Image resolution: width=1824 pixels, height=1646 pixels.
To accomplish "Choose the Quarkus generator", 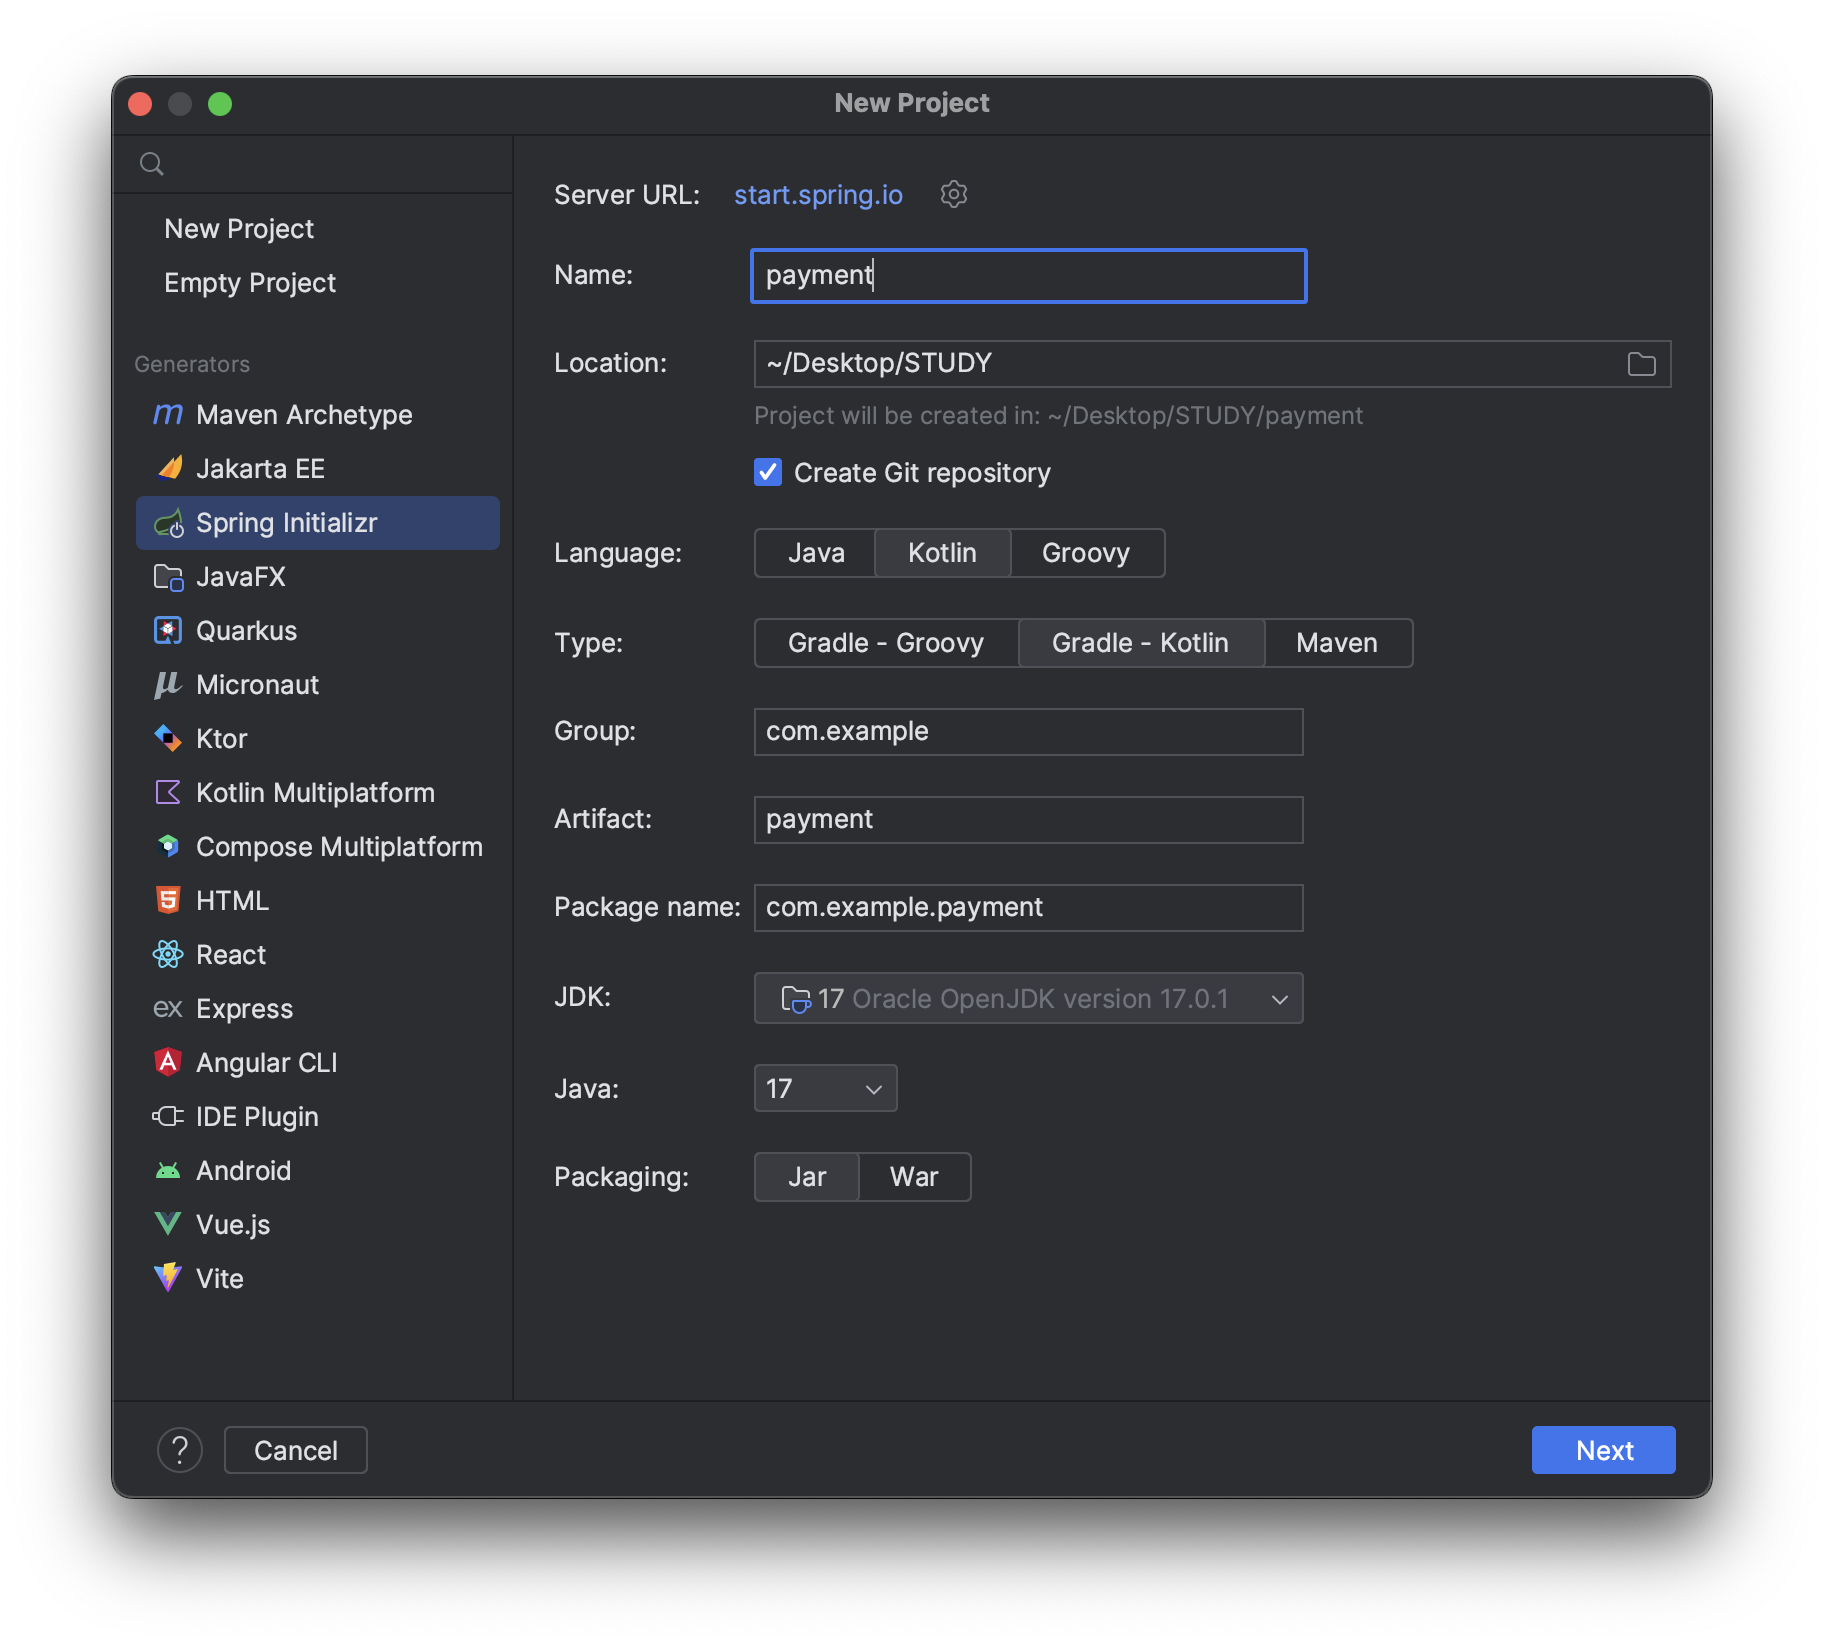I will [x=246, y=631].
